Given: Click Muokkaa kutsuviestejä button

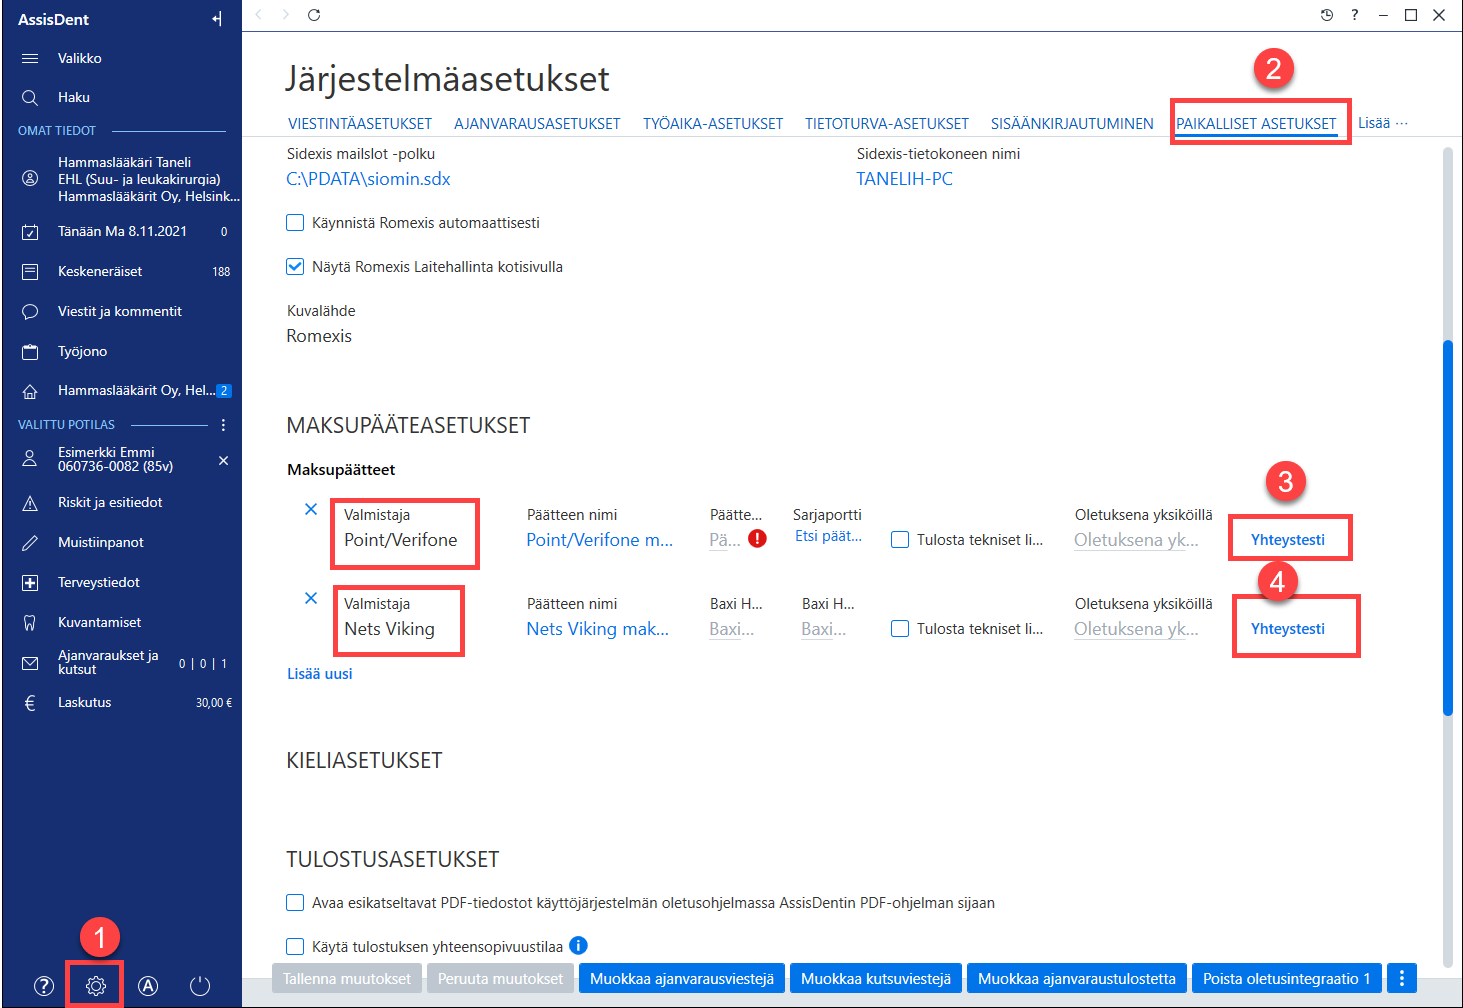Looking at the screenshot, I should tap(876, 979).
